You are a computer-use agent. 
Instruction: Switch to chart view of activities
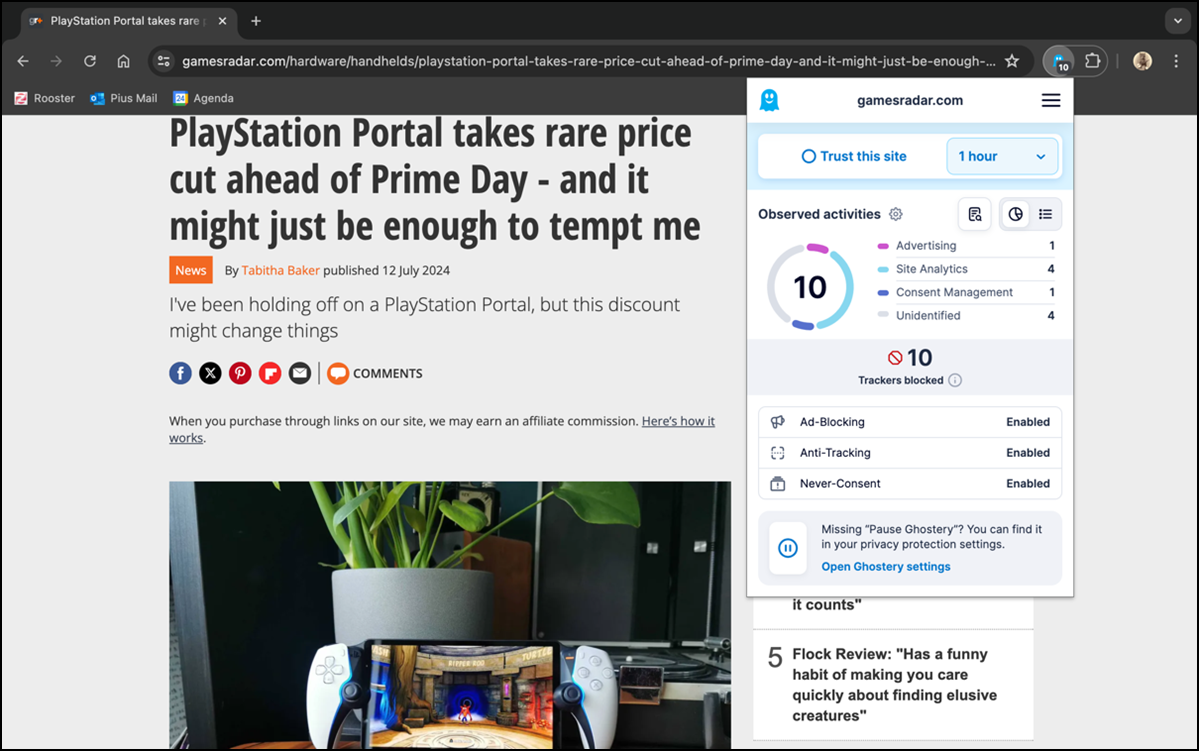[1015, 214]
